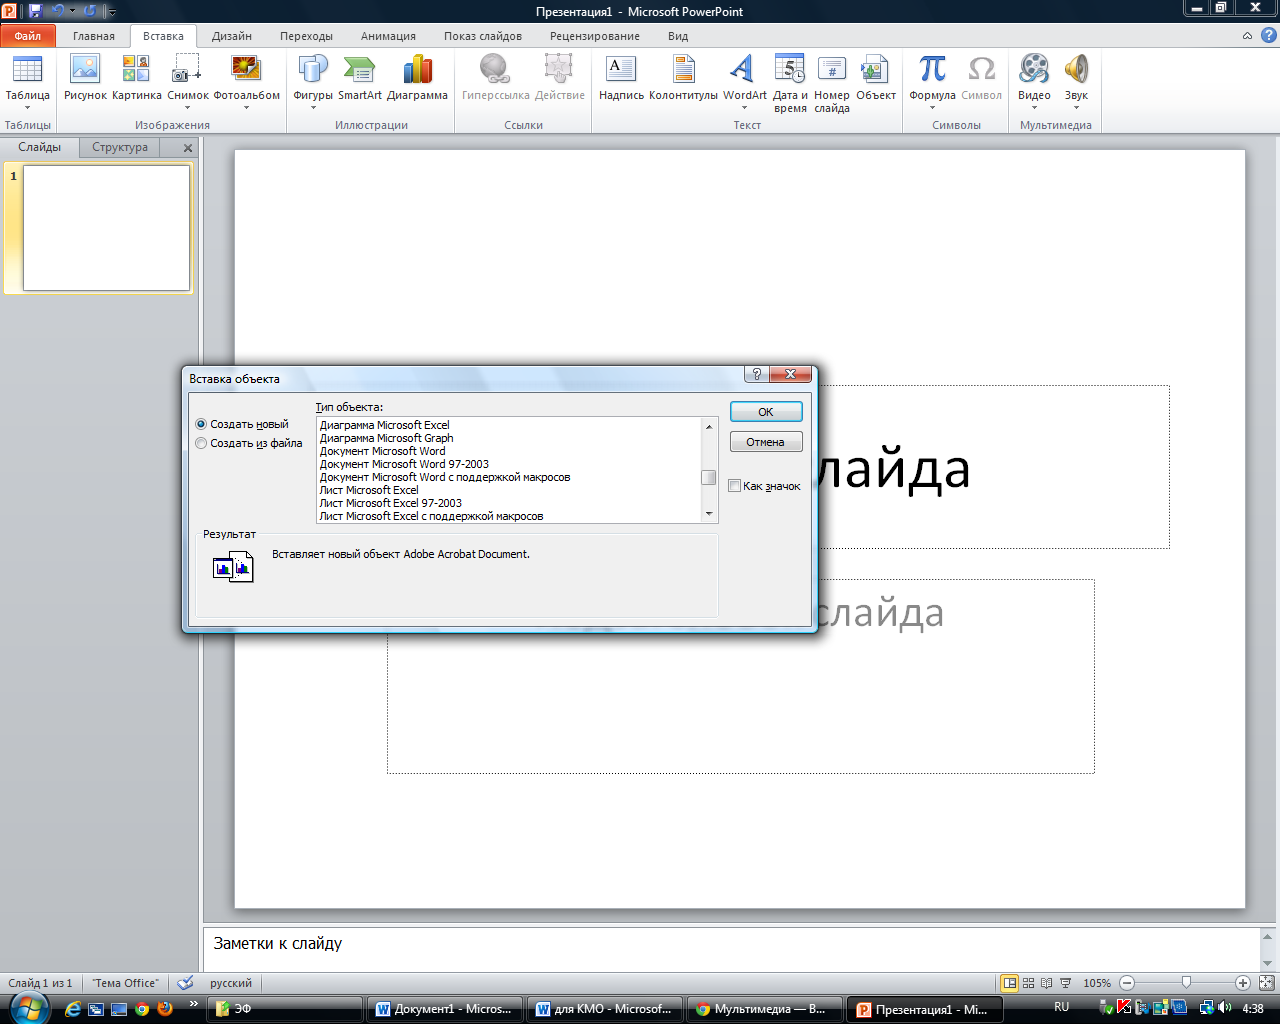
Task: Save presentation using the floppy disk icon
Action: [x=35, y=11]
